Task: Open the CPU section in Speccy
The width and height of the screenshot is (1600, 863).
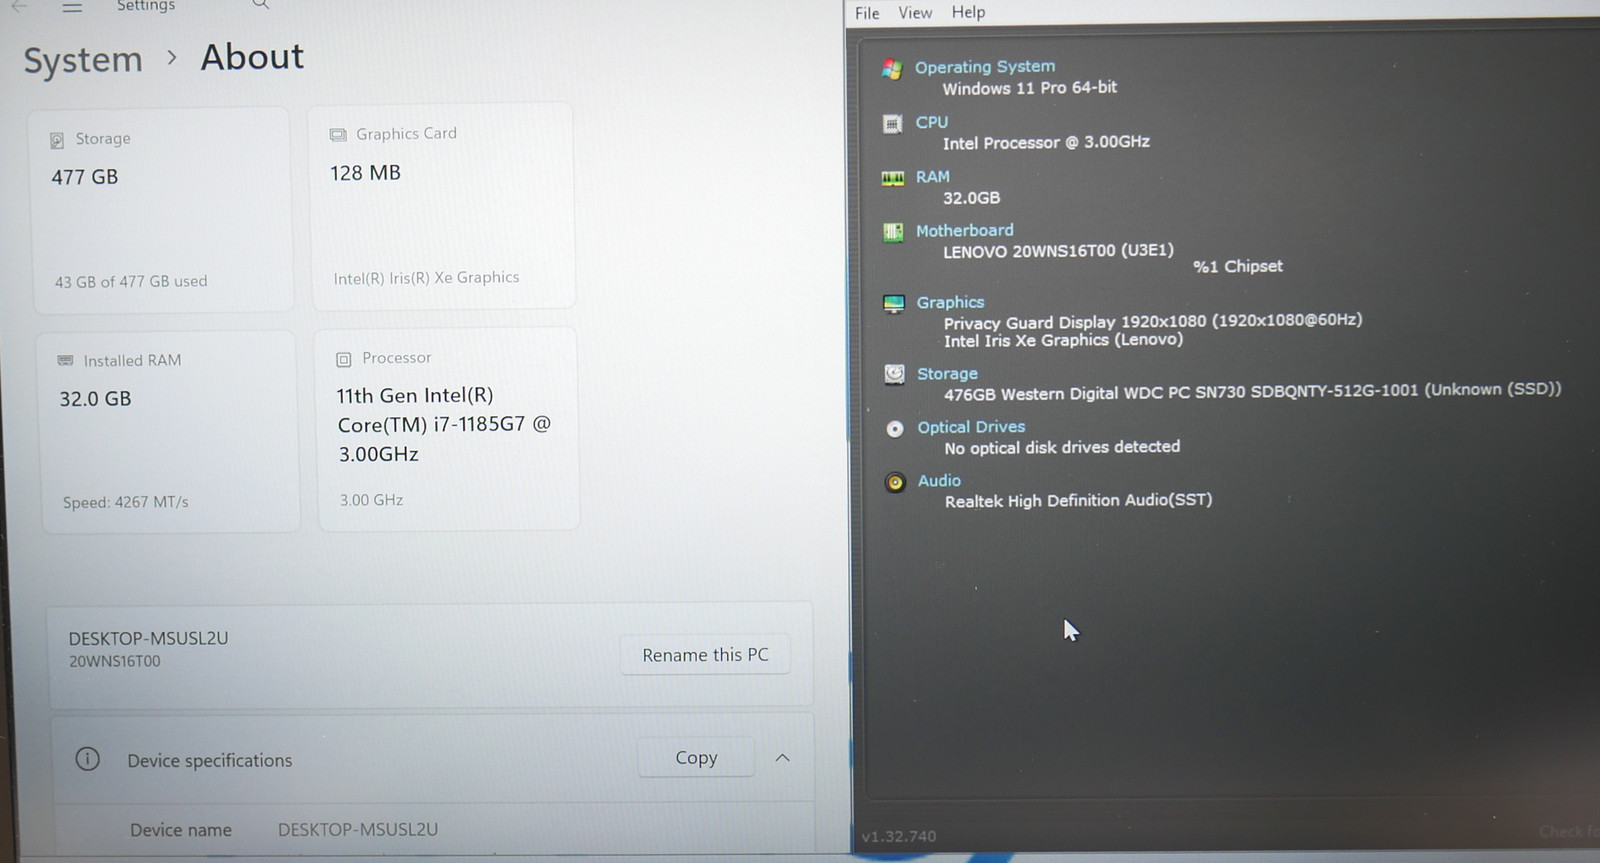Action: tap(932, 122)
